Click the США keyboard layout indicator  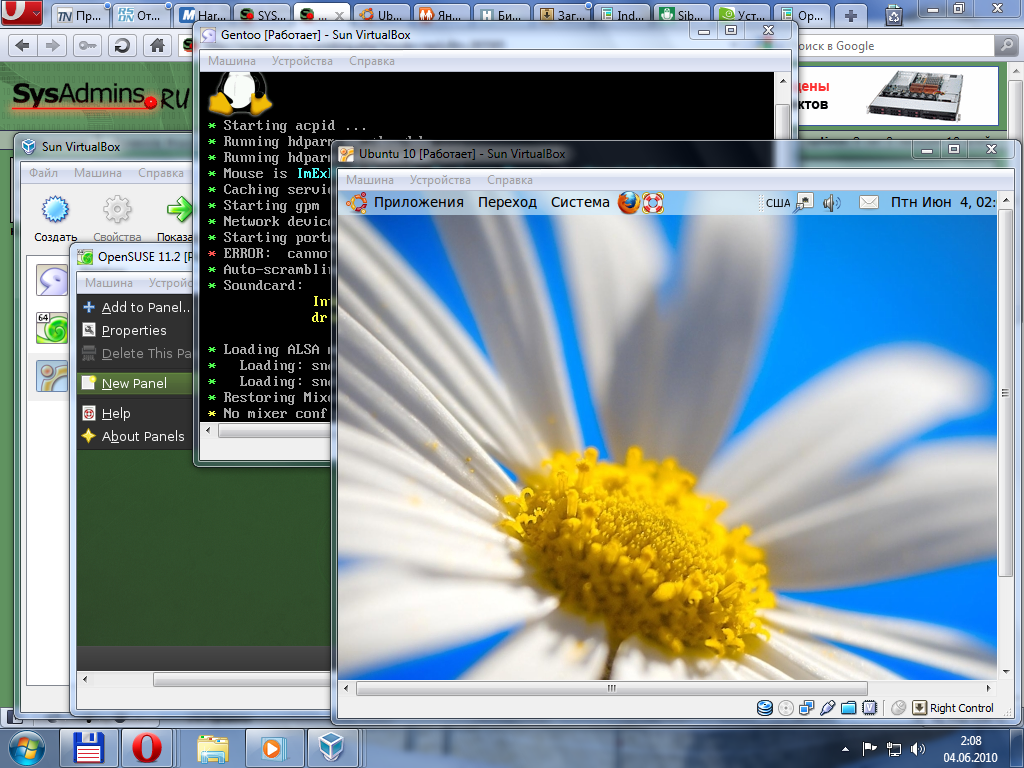tap(778, 203)
